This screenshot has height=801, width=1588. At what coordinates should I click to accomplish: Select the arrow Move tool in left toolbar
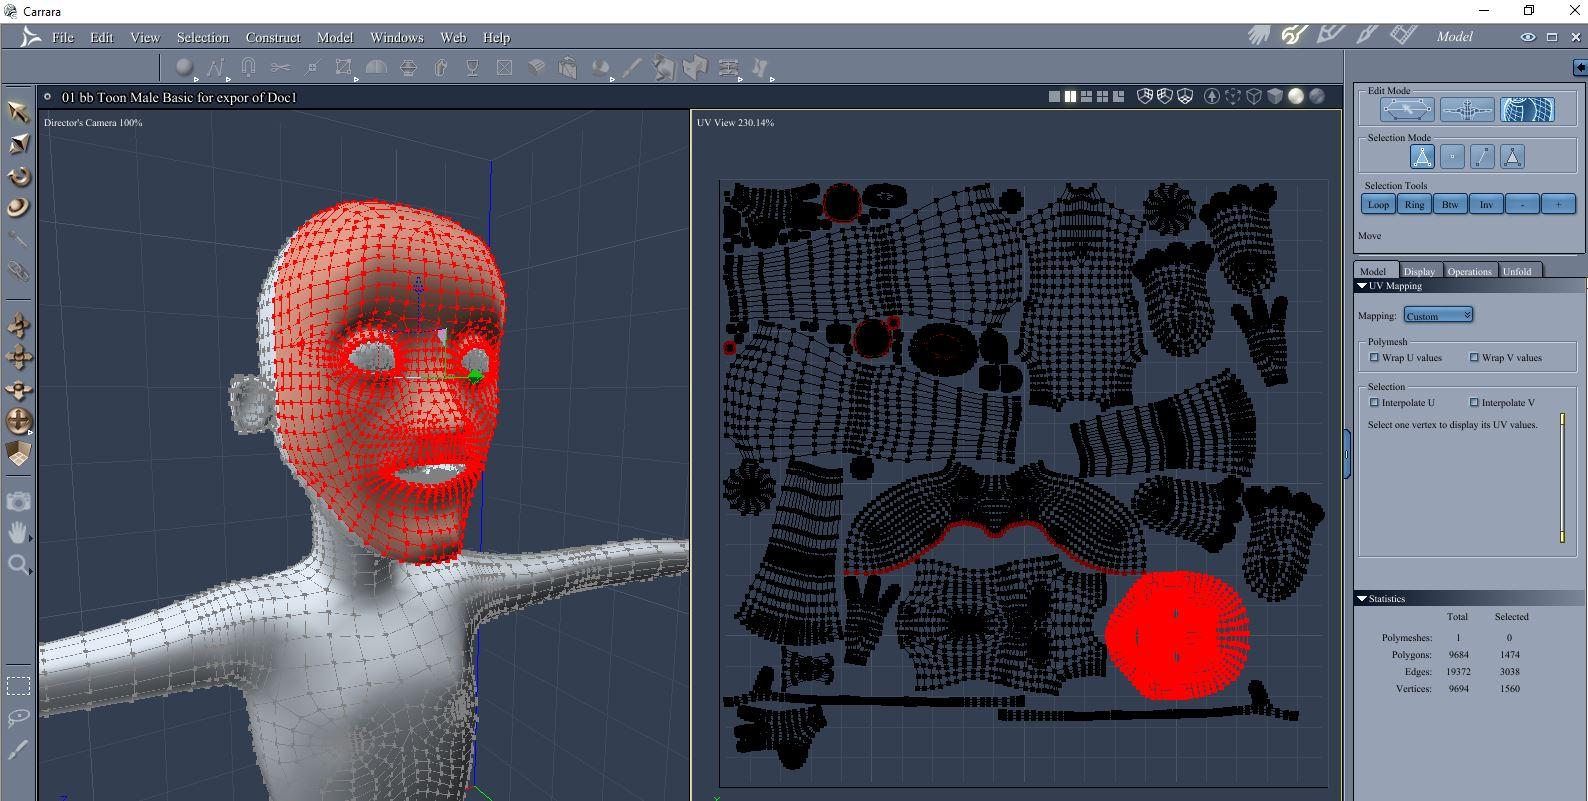(x=18, y=111)
